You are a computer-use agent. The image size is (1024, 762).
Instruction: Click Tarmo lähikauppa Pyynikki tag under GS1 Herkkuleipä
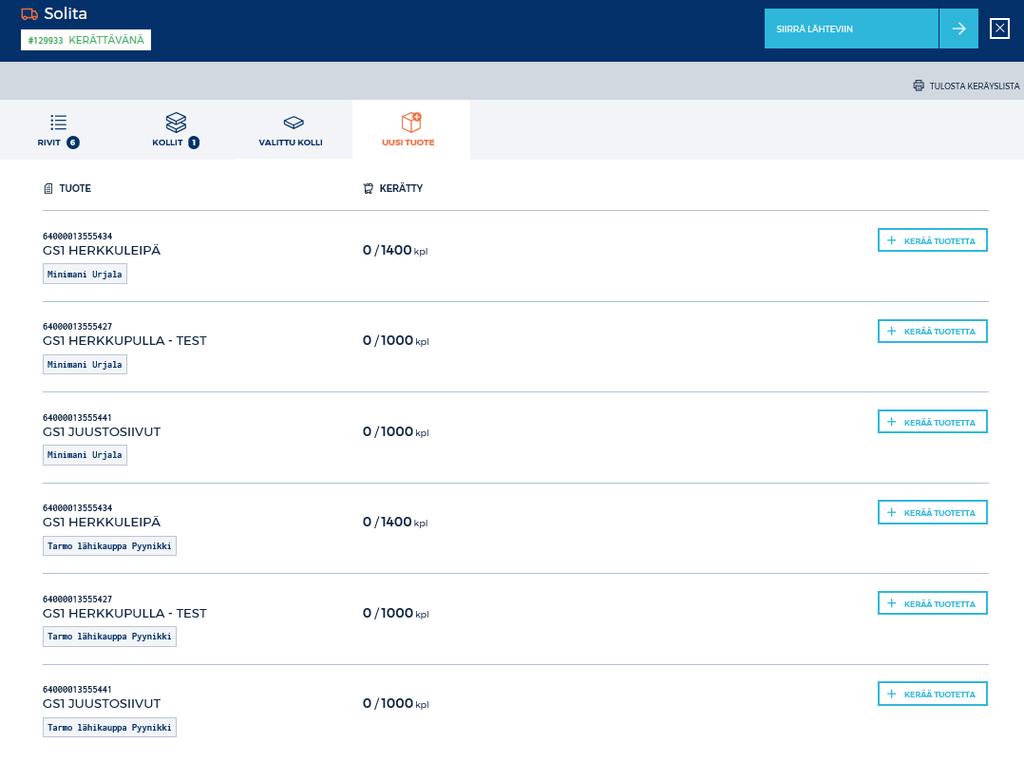tap(110, 546)
